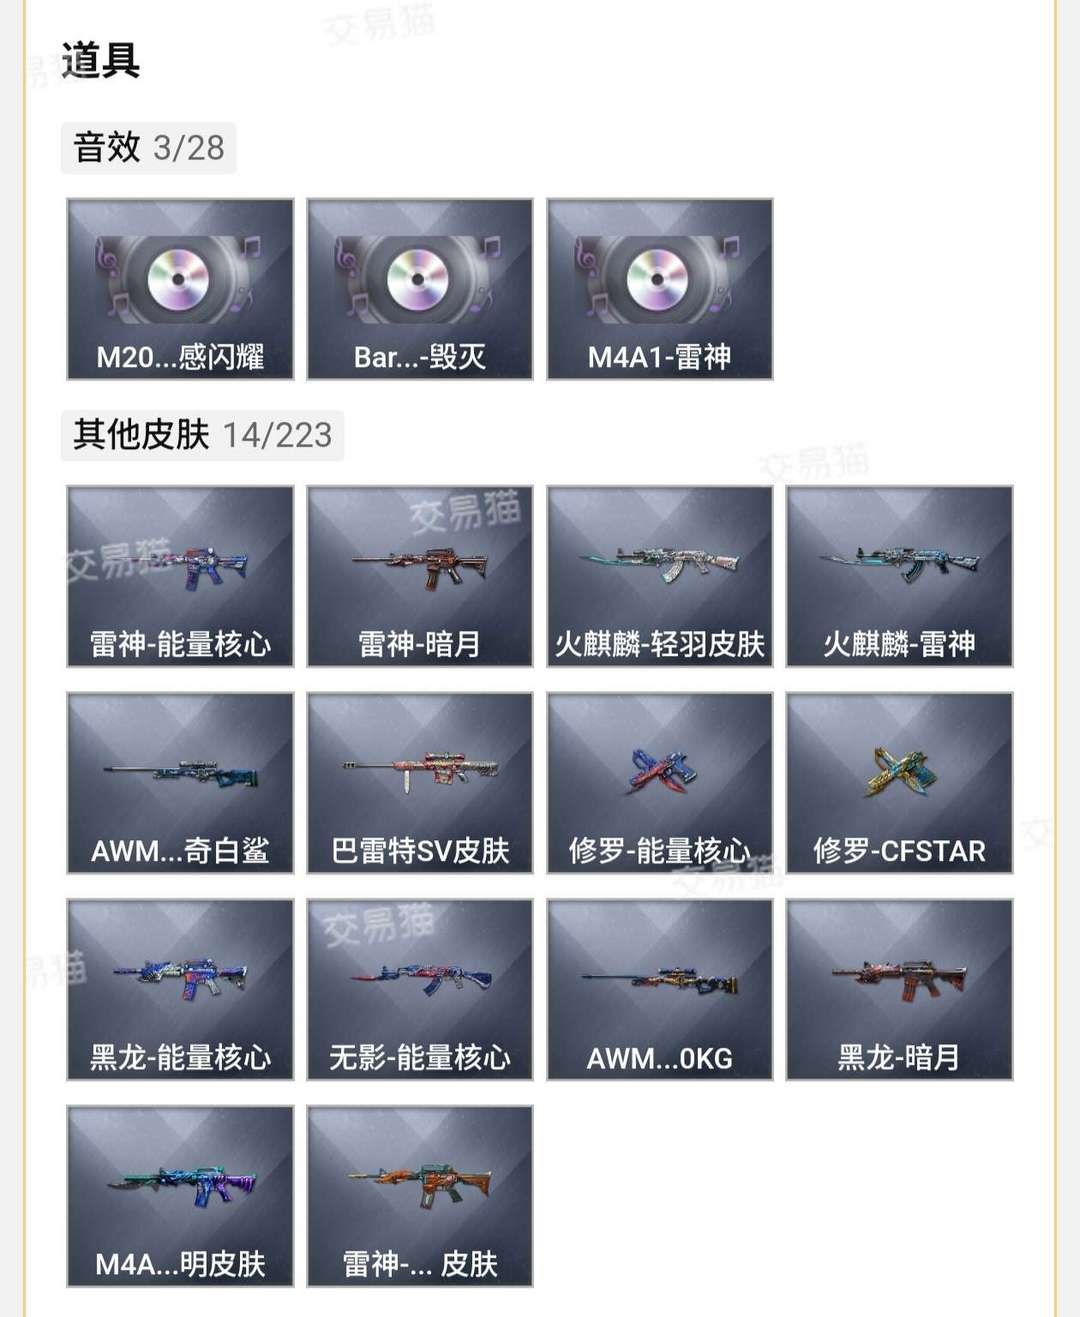
Task: Select the M4A...明皮肤 purple rifle skin
Action: 180,1196
